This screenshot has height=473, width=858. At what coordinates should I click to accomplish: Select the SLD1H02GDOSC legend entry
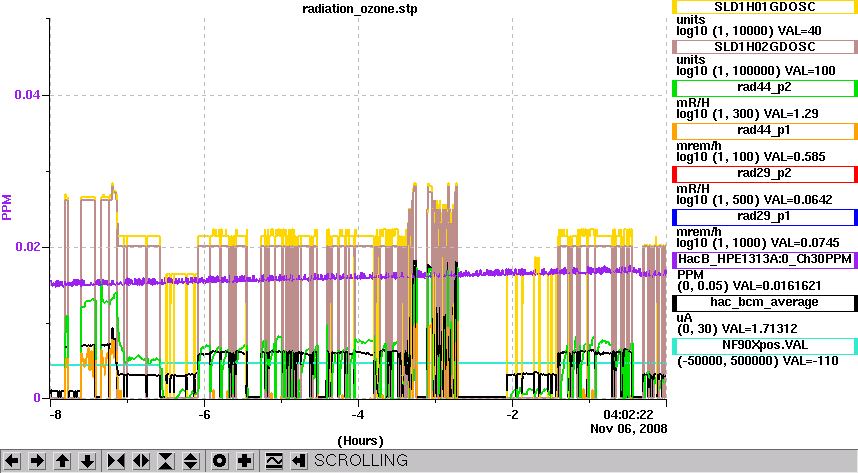764,47
